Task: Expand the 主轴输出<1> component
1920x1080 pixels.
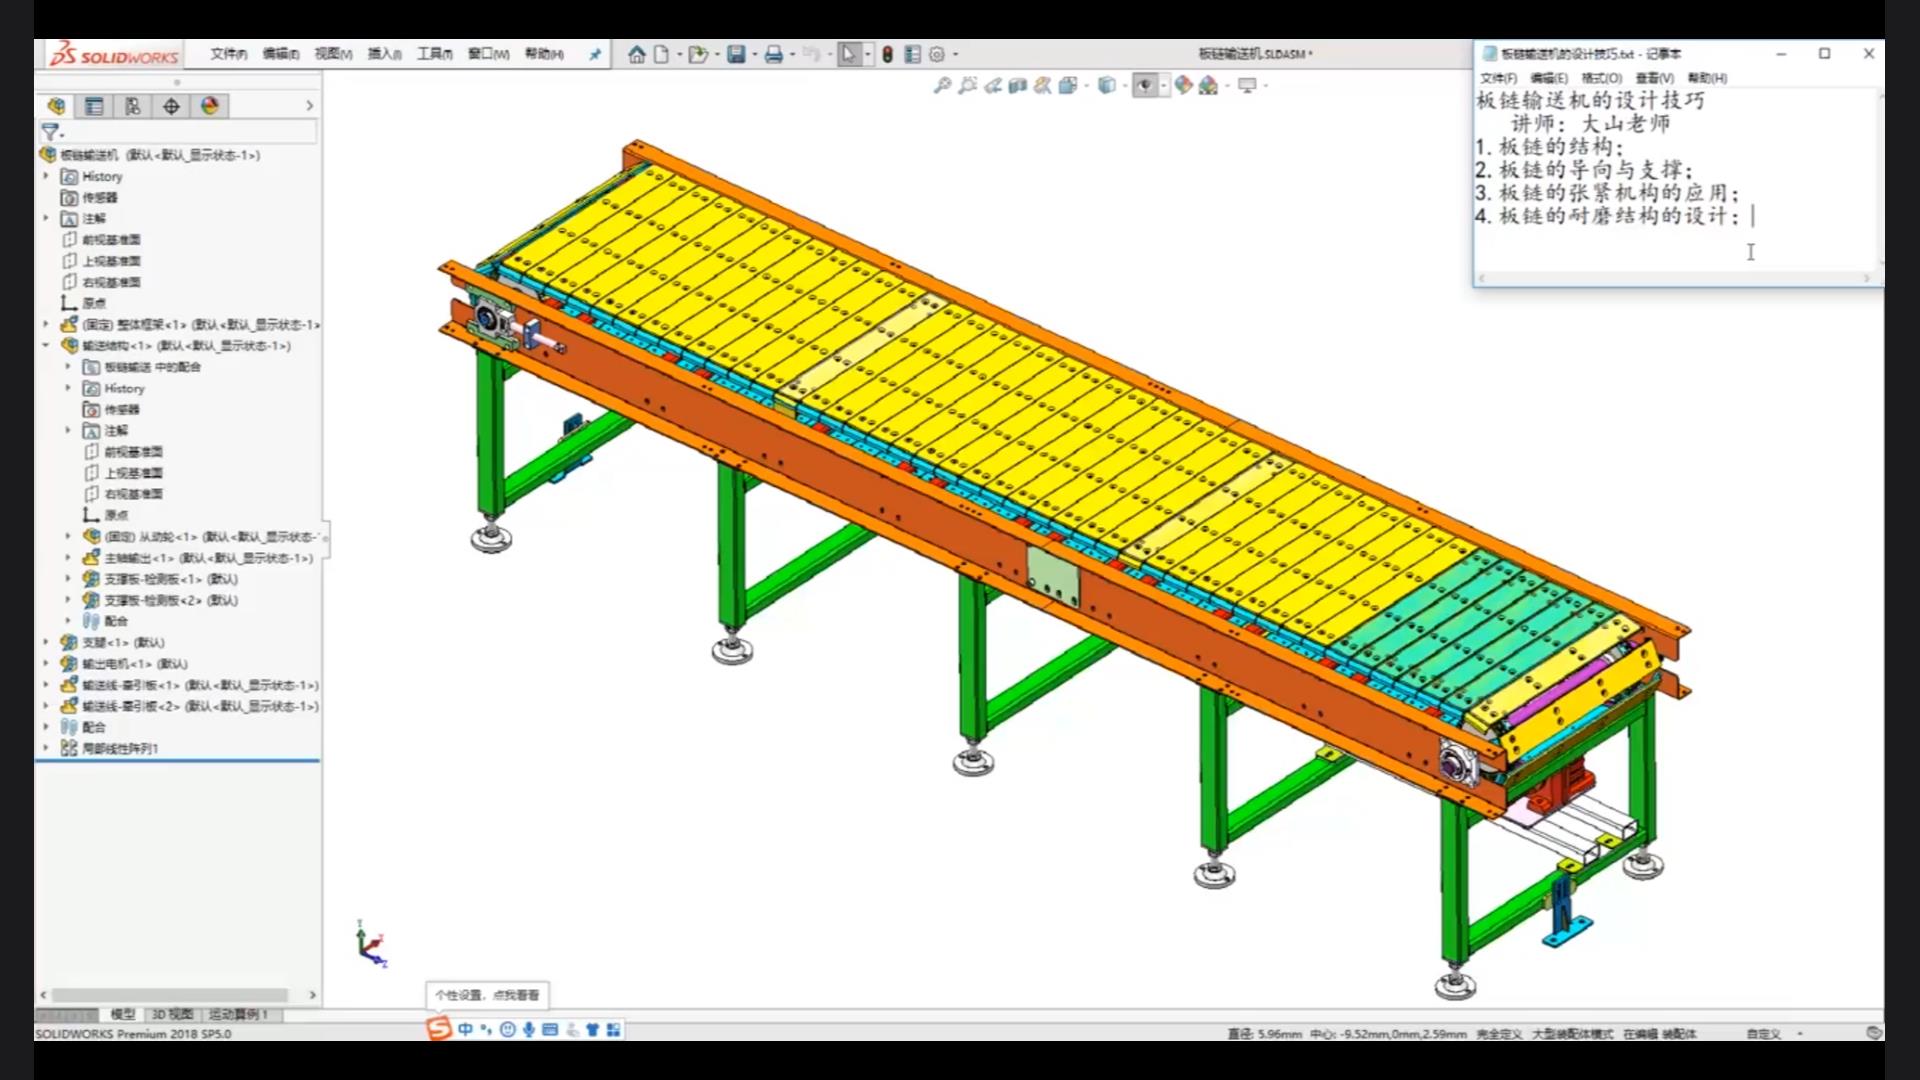Action: pos(68,557)
